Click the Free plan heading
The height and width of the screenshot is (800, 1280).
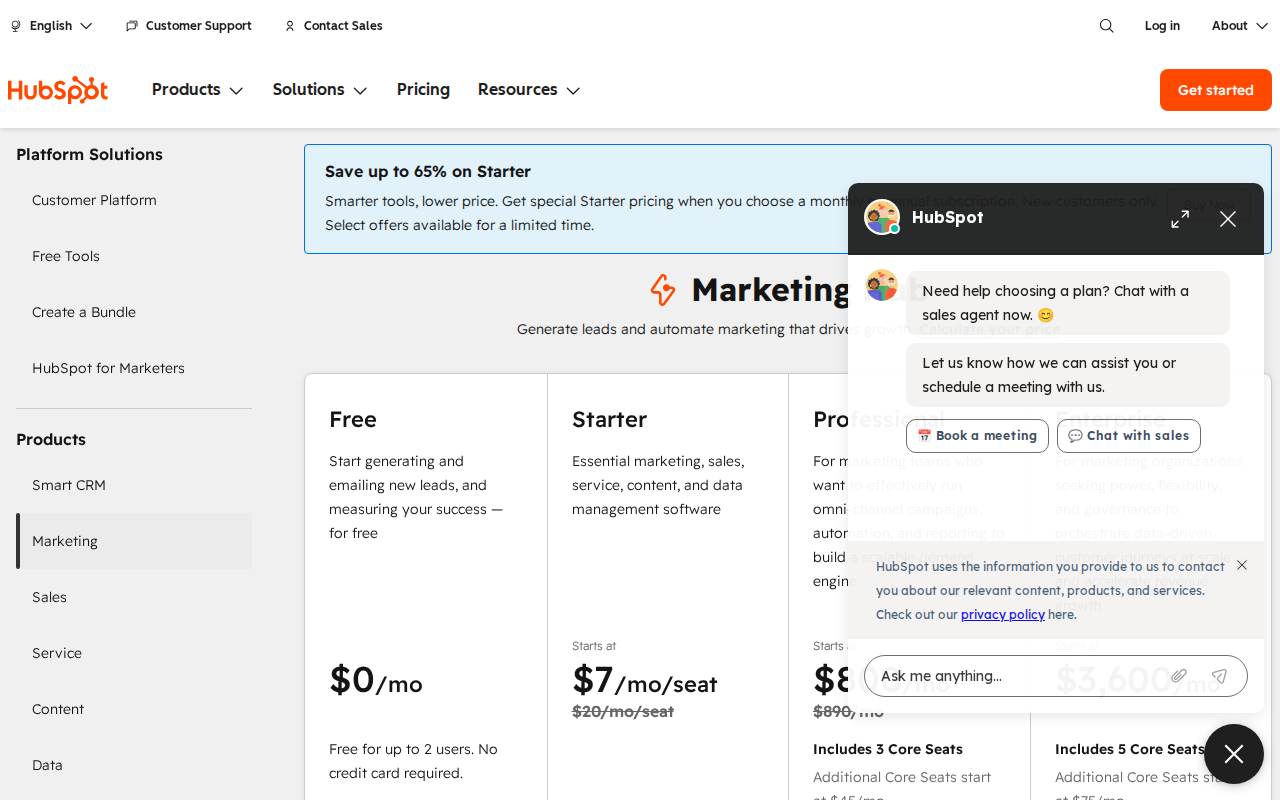click(353, 419)
